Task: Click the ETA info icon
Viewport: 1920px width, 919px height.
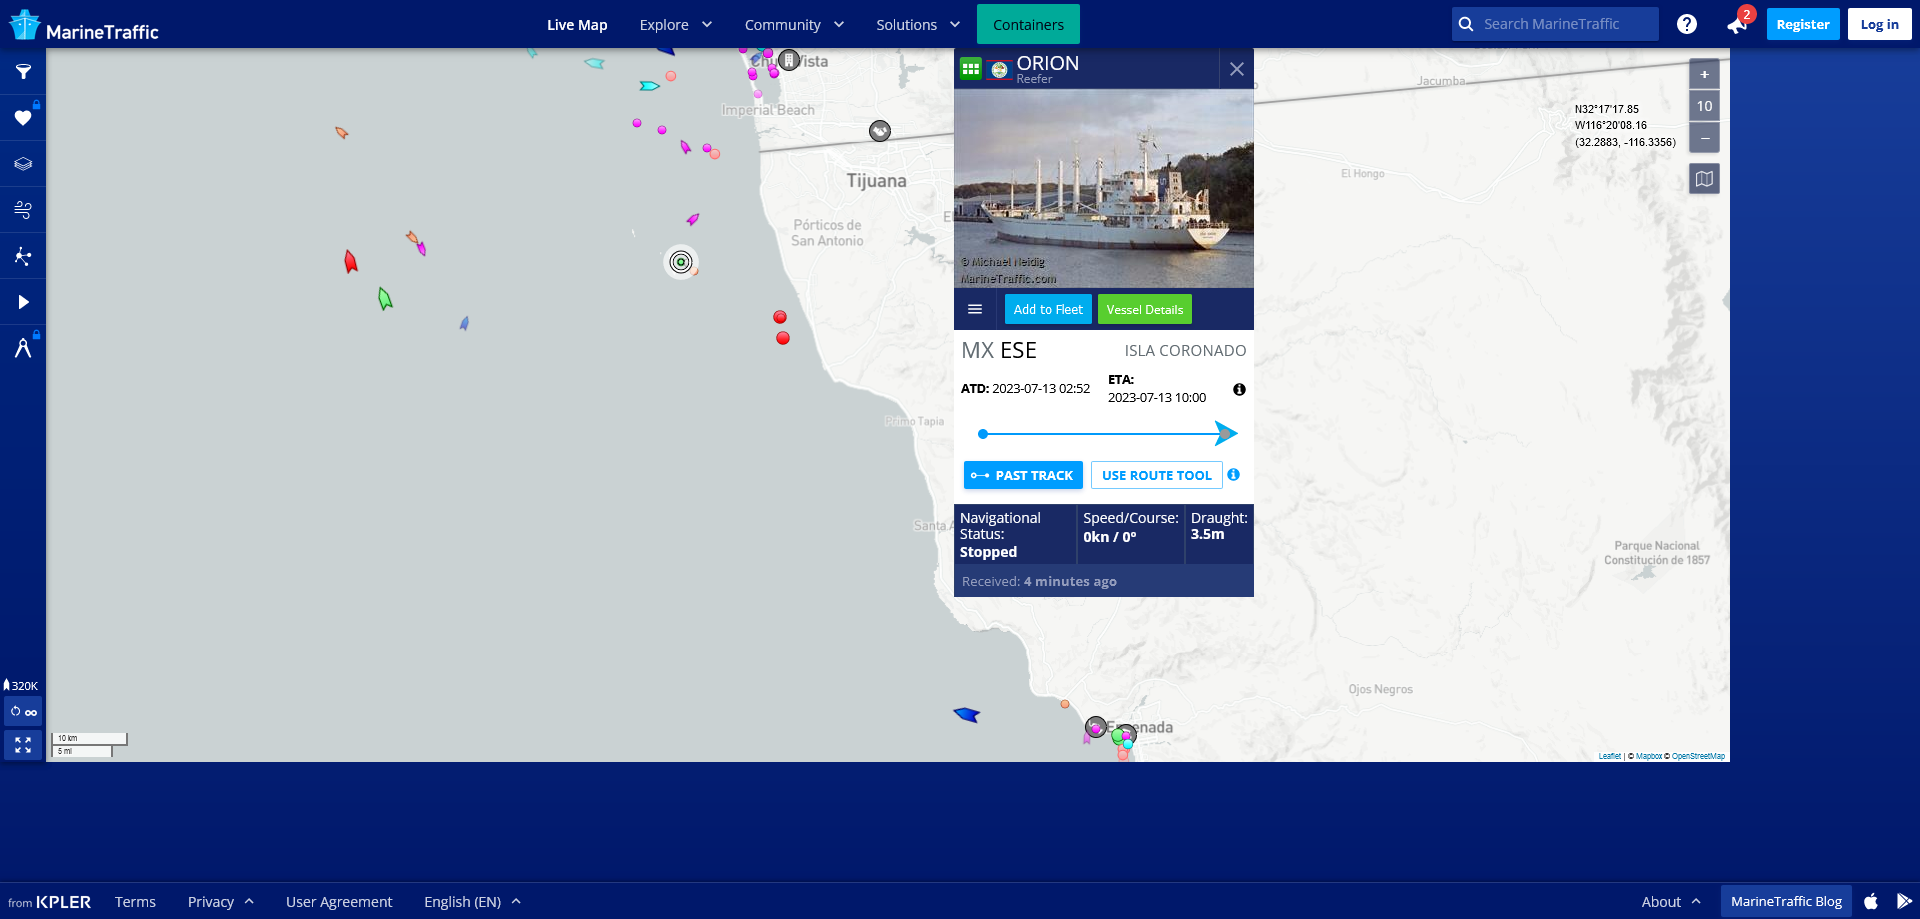Action: pyautogui.click(x=1239, y=389)
